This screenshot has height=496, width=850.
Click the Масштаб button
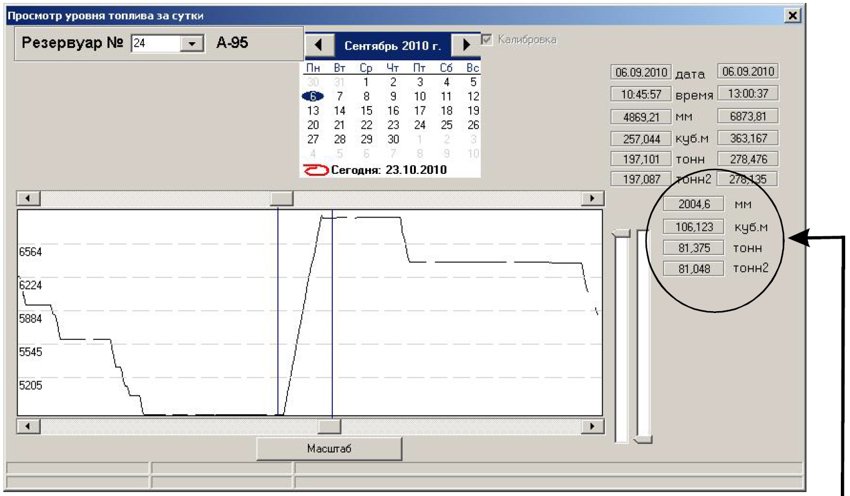[x=329, y=449]
